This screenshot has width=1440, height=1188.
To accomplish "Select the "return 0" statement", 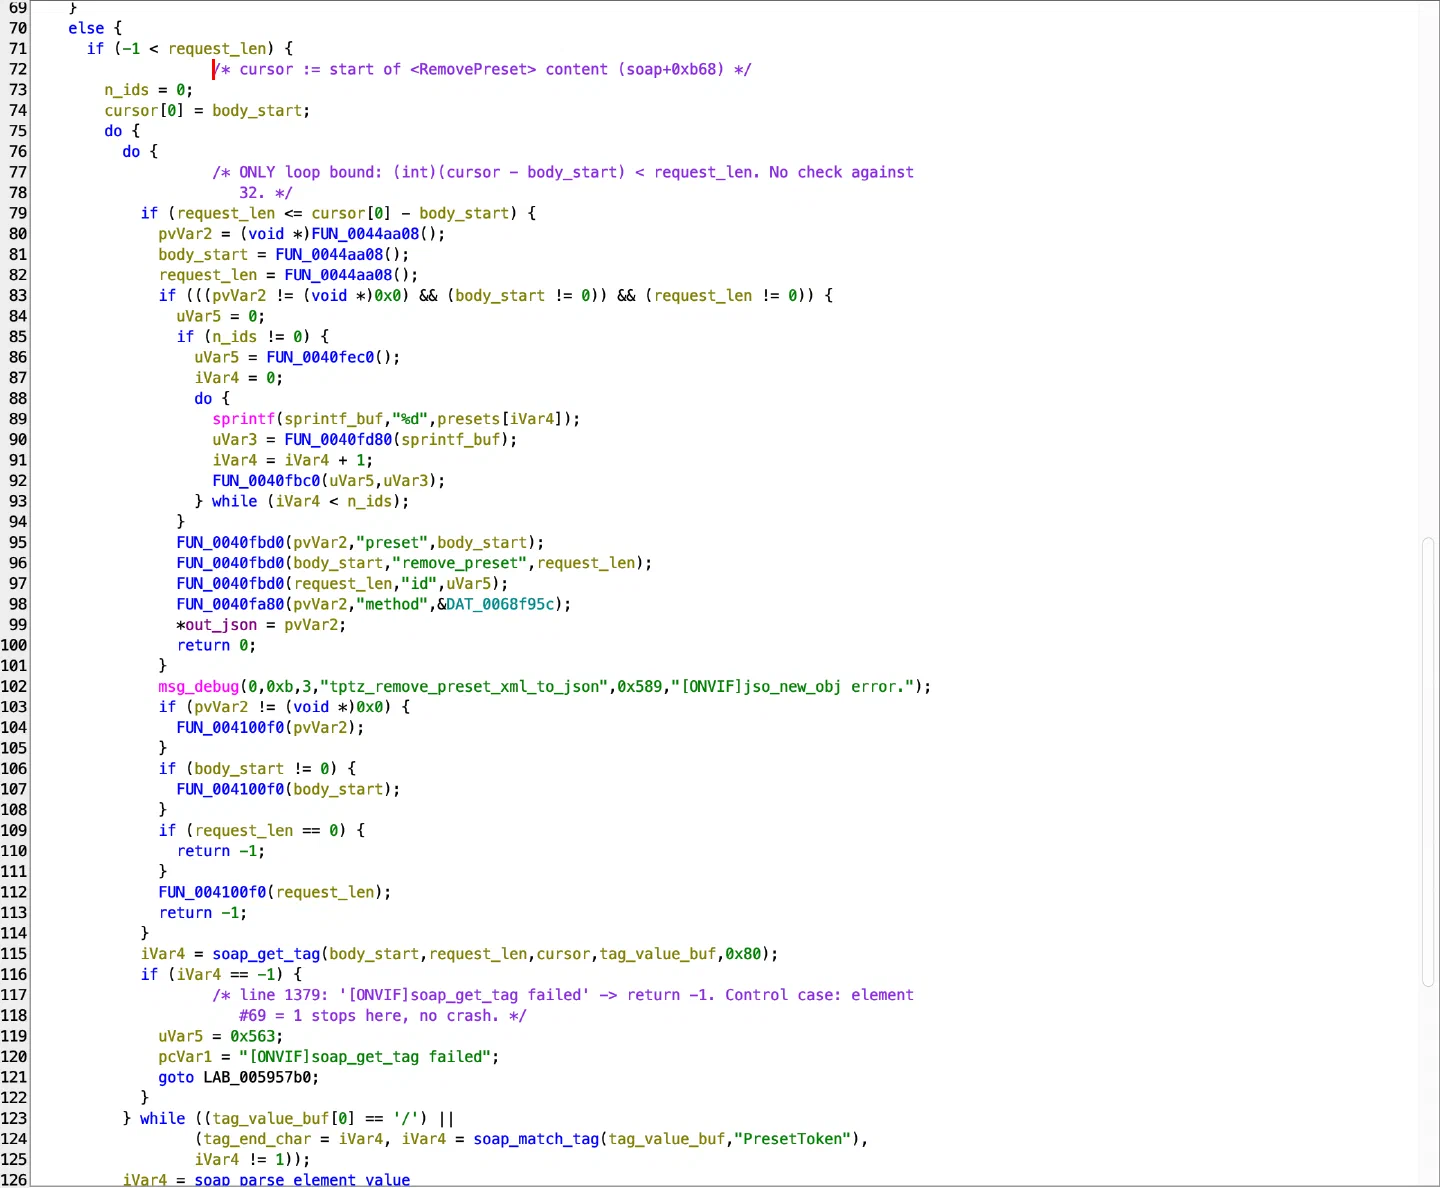I will [x=216, y=646].
